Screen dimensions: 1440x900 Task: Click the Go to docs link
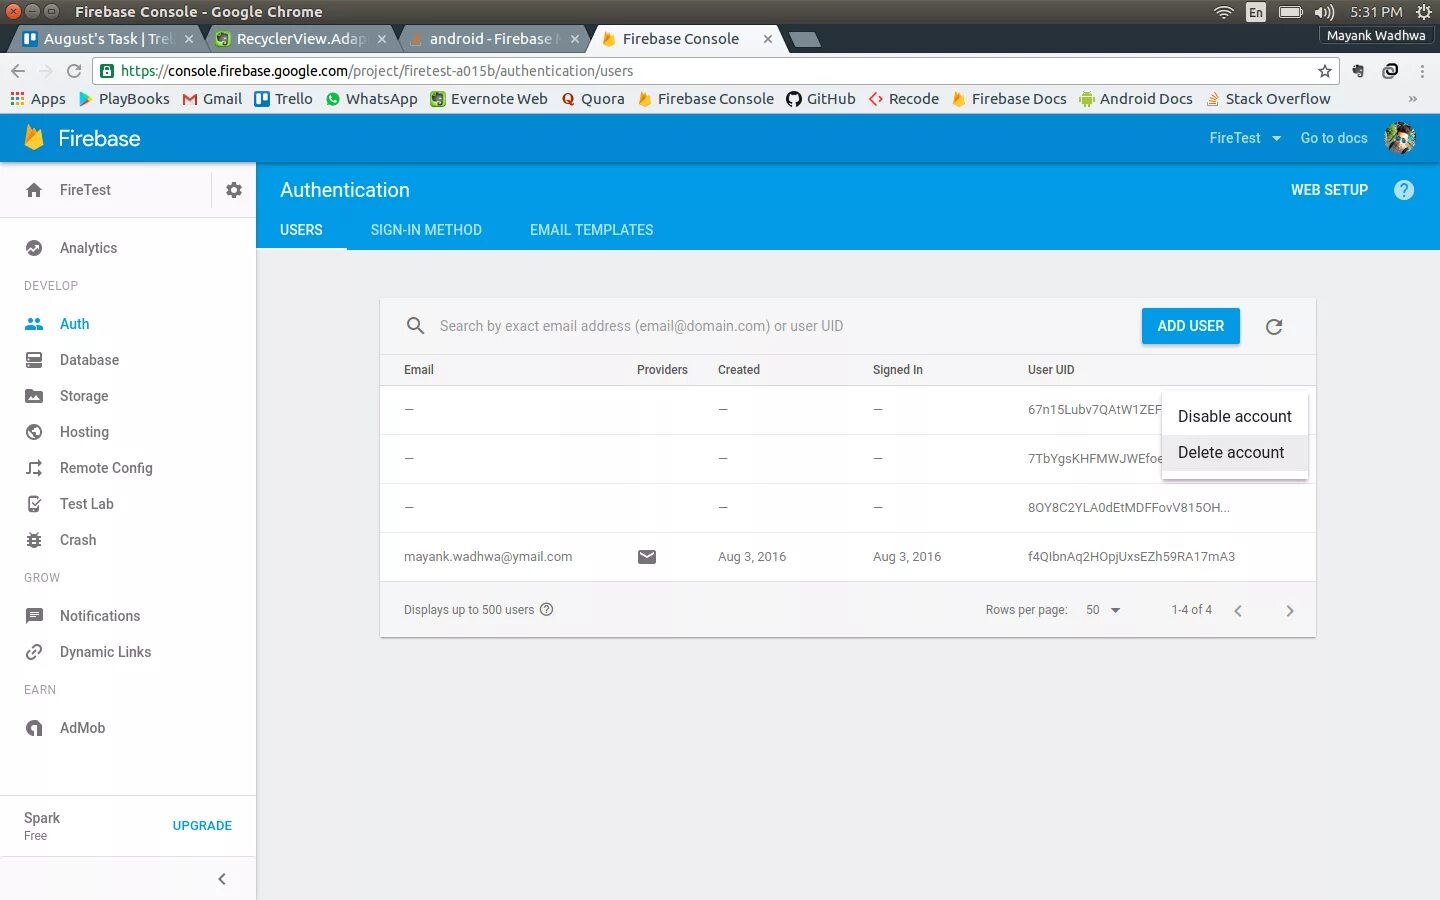tap(1333, 138)
